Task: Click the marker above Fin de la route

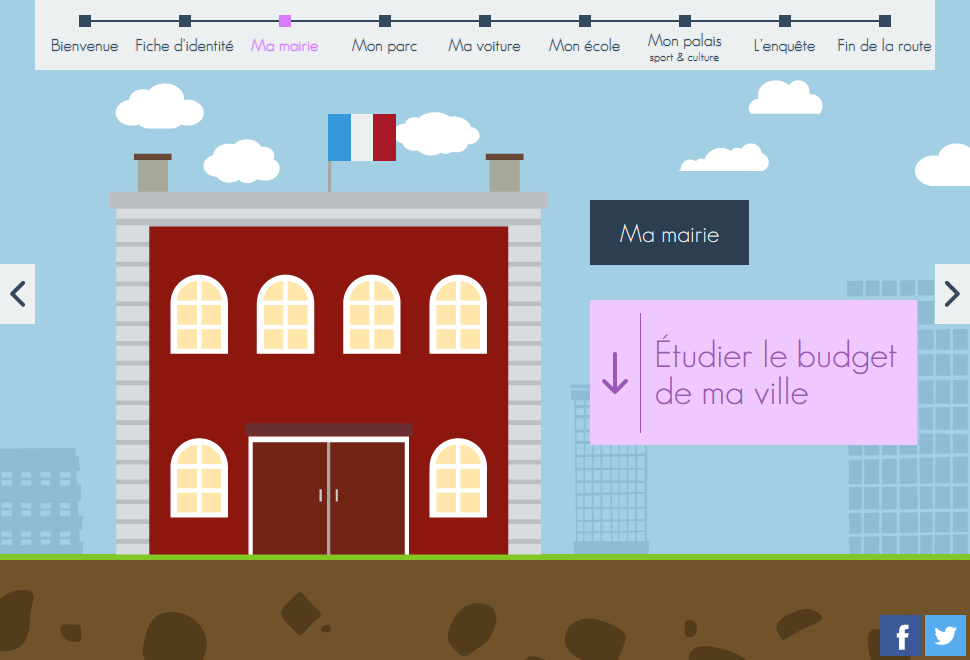Action: pos(885,21)
